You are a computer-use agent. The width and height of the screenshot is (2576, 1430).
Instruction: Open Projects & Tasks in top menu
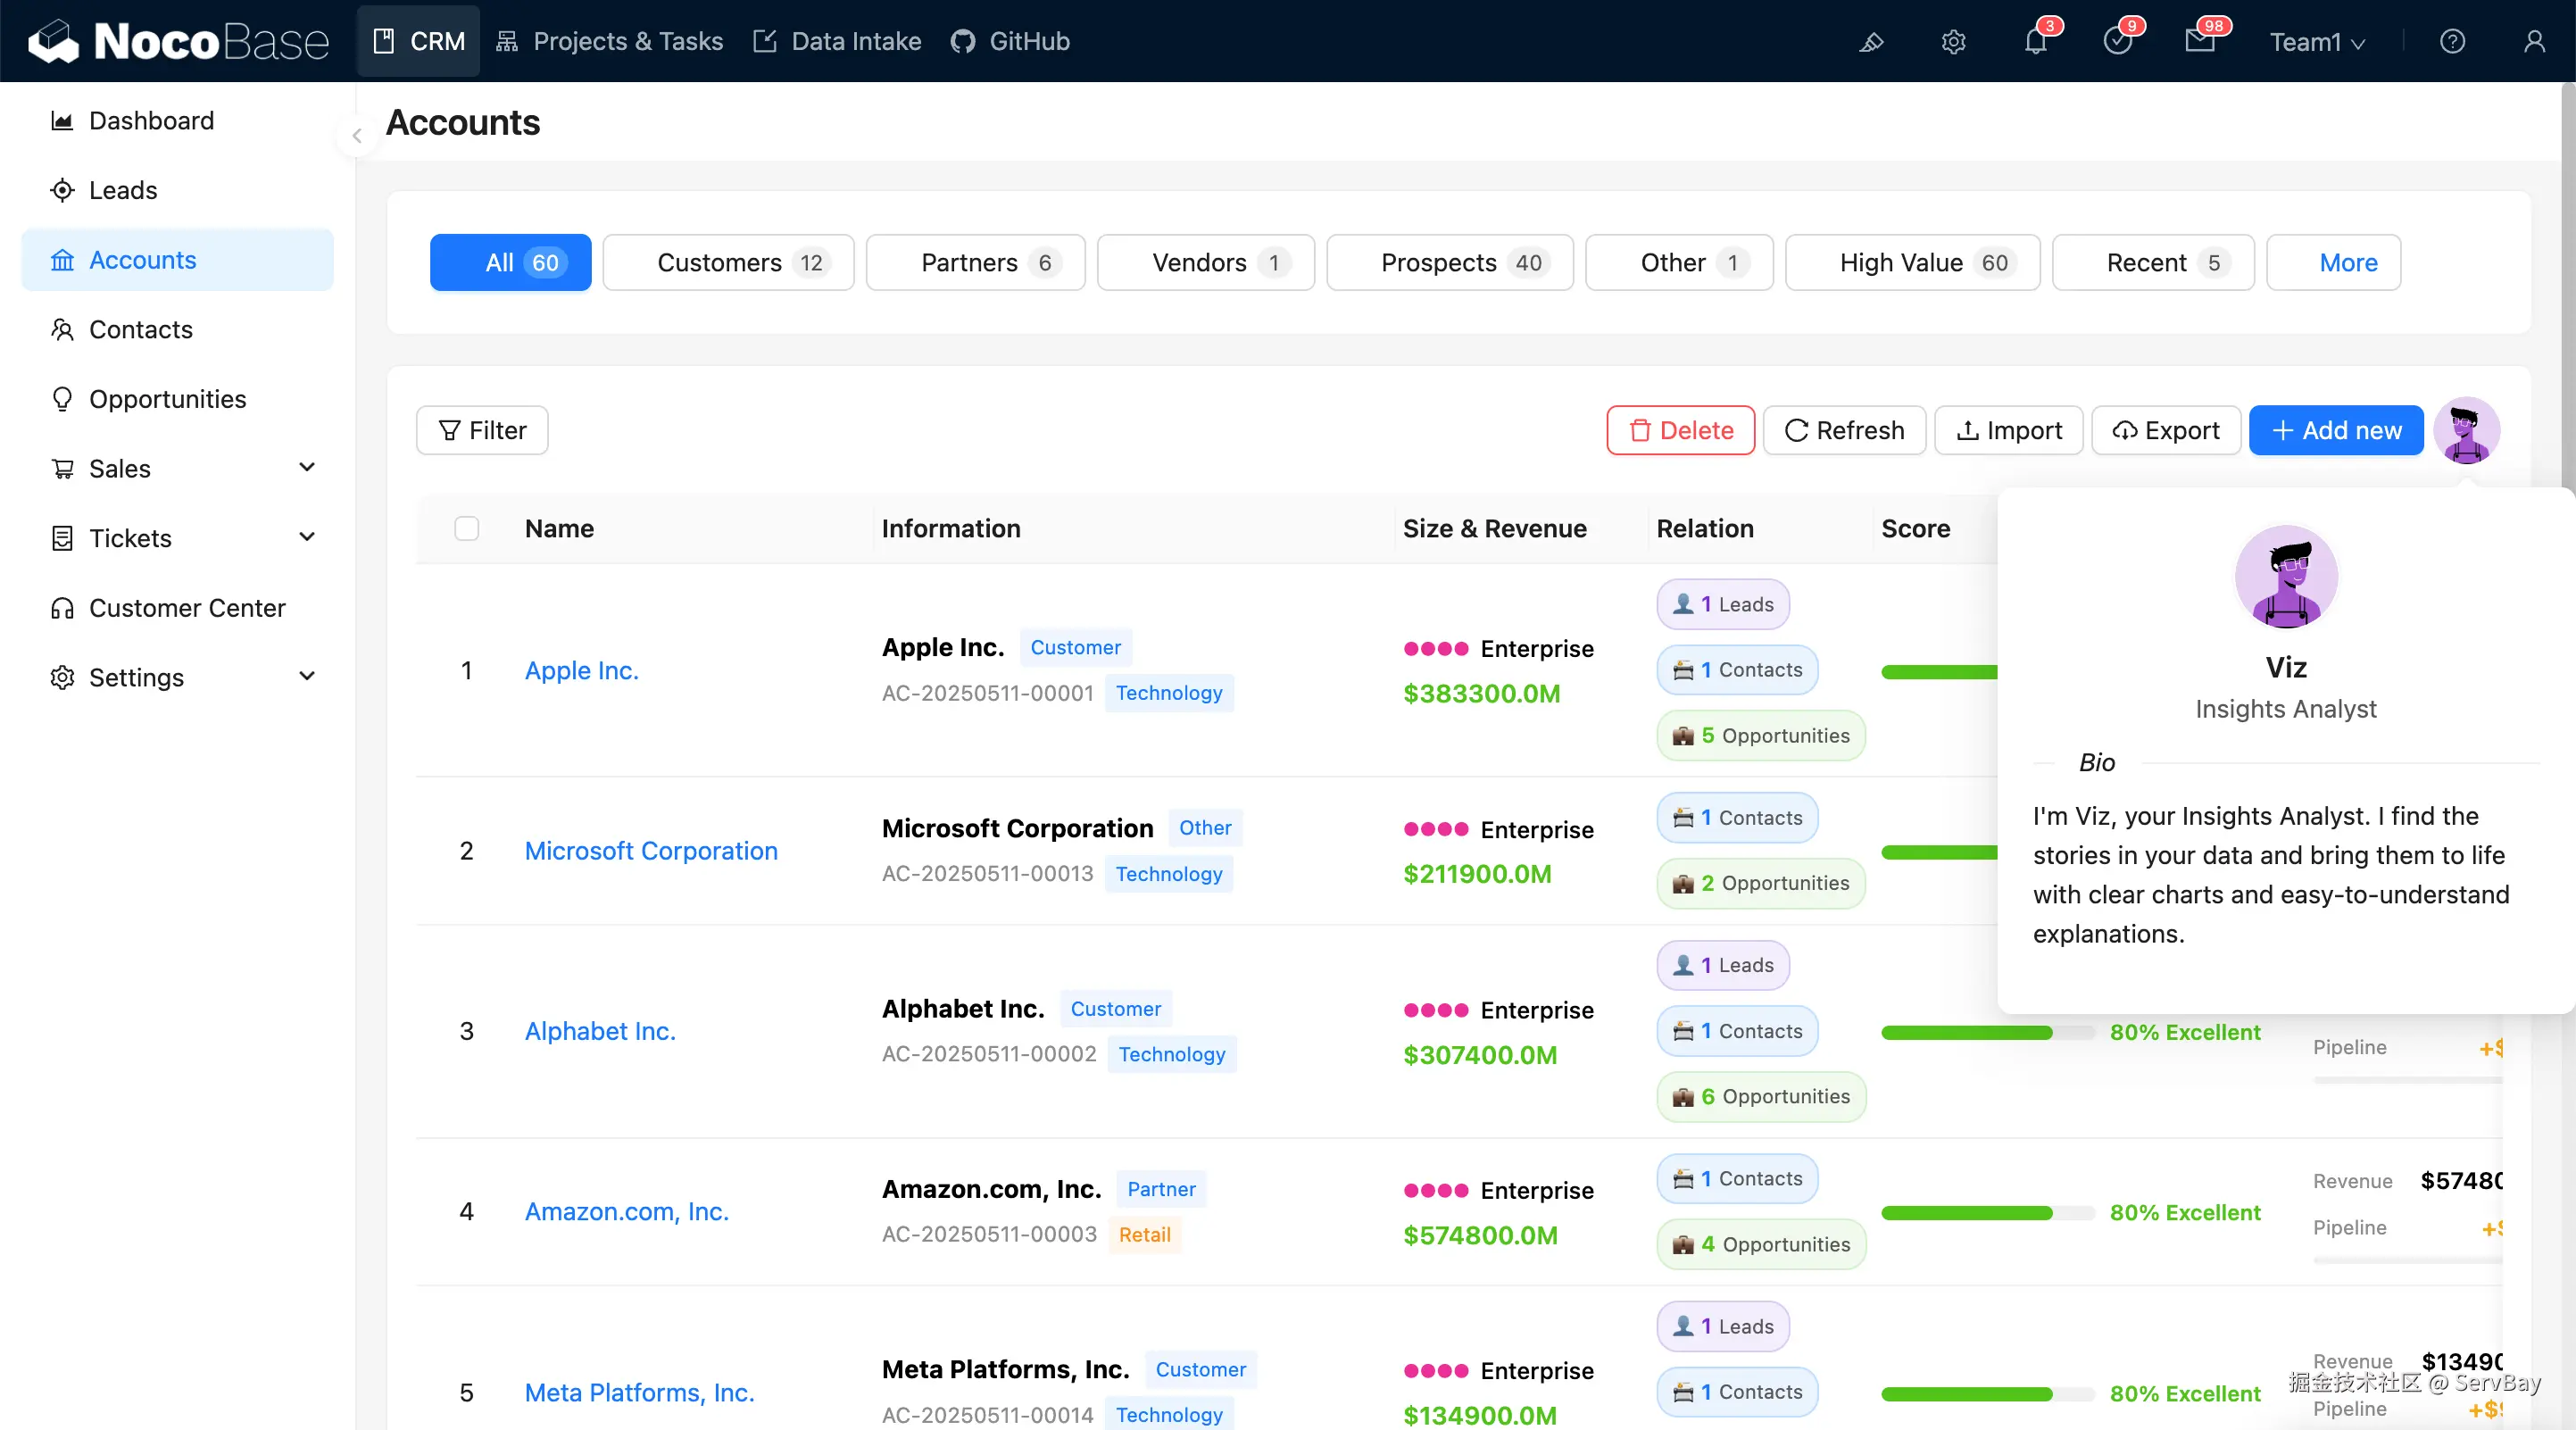point(609,42)
